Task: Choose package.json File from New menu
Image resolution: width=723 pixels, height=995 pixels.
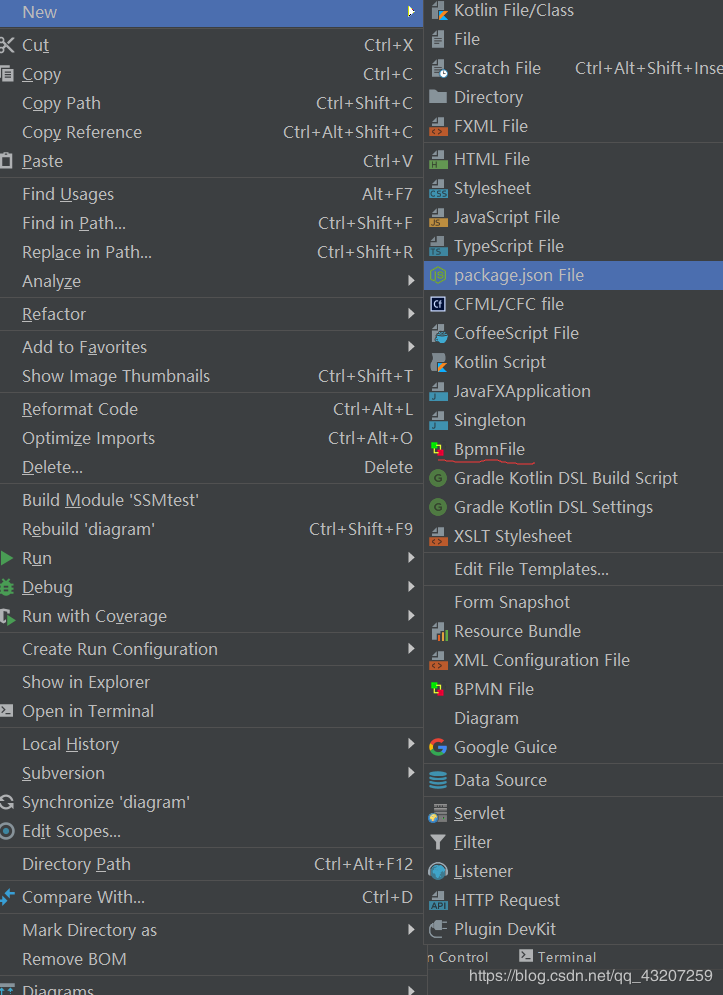Action: (x=518, y=275)
